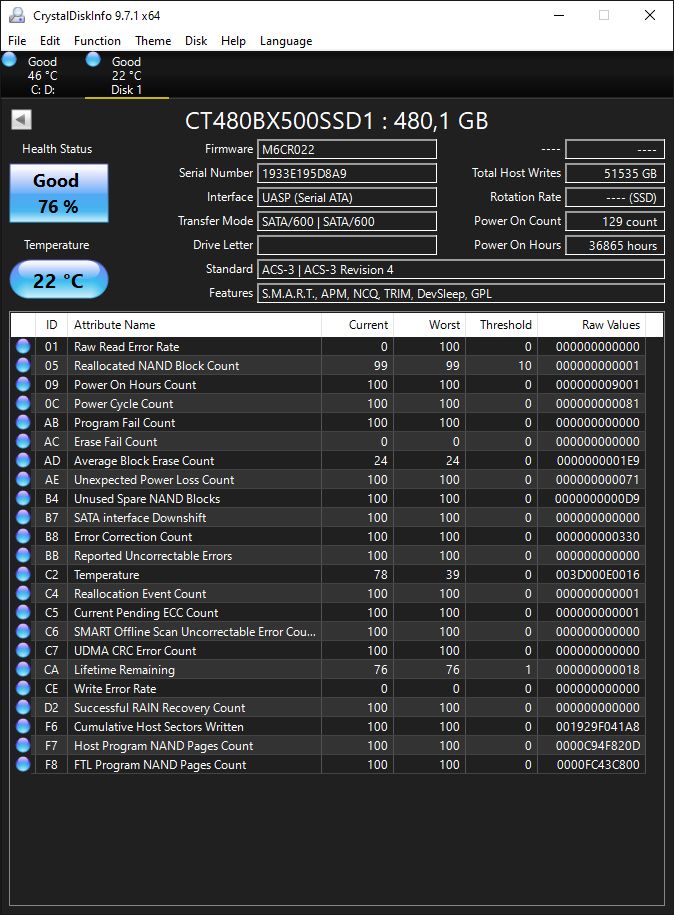This screenshot has width=674, height=915.
Task: Click status orb for Power On Hours Count
Action: click(23, 385)
